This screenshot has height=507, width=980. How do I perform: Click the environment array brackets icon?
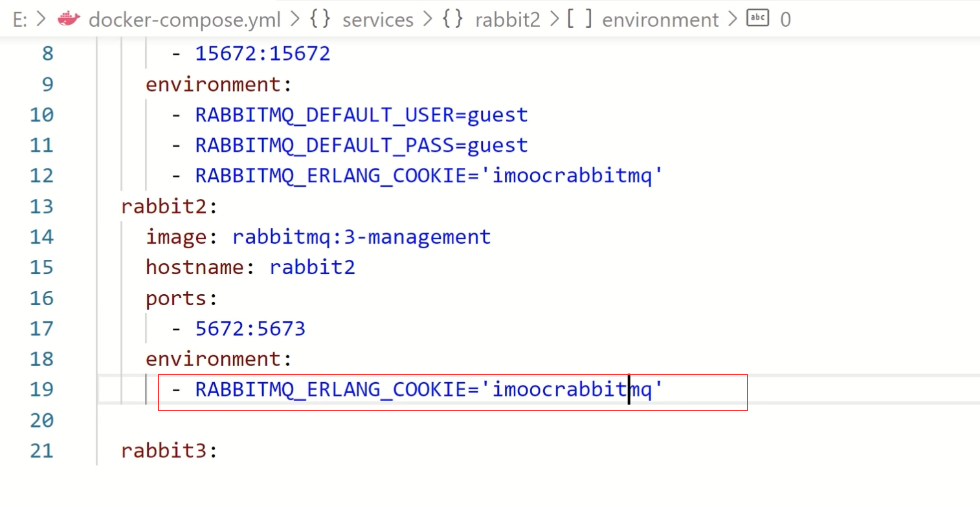click(579, 19)
